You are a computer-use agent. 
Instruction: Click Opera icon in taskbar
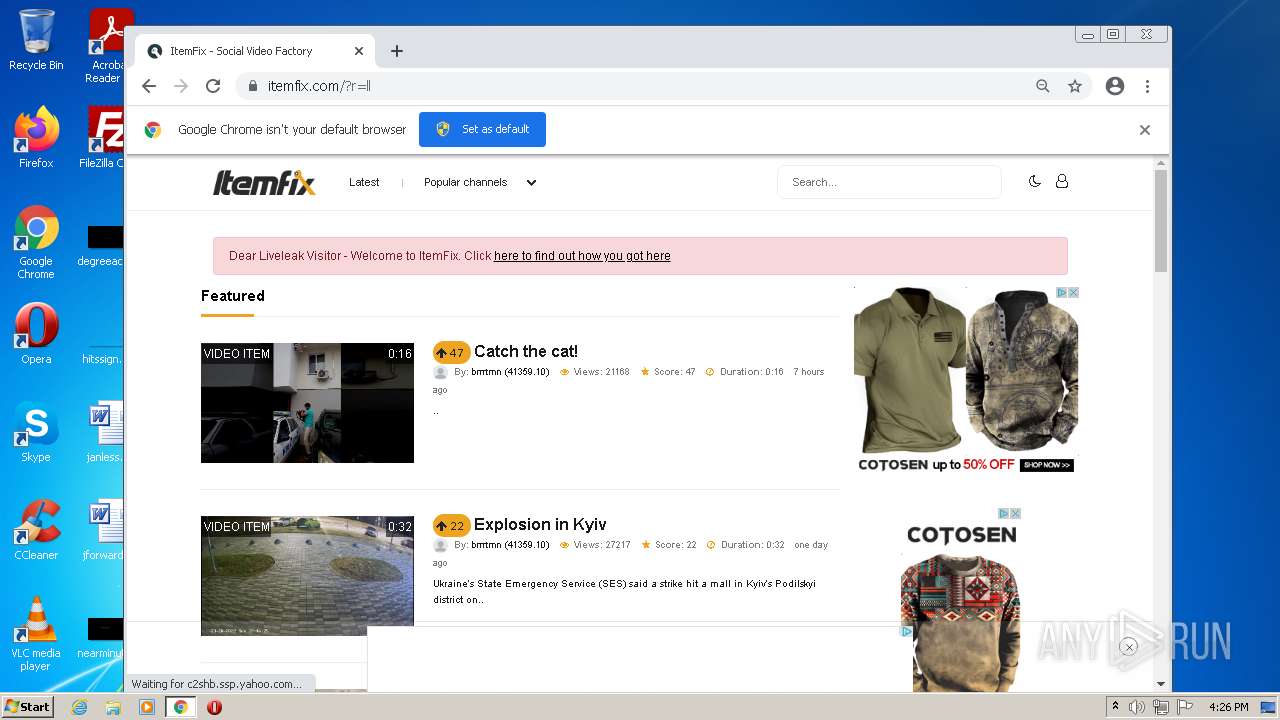click(214, 707)
